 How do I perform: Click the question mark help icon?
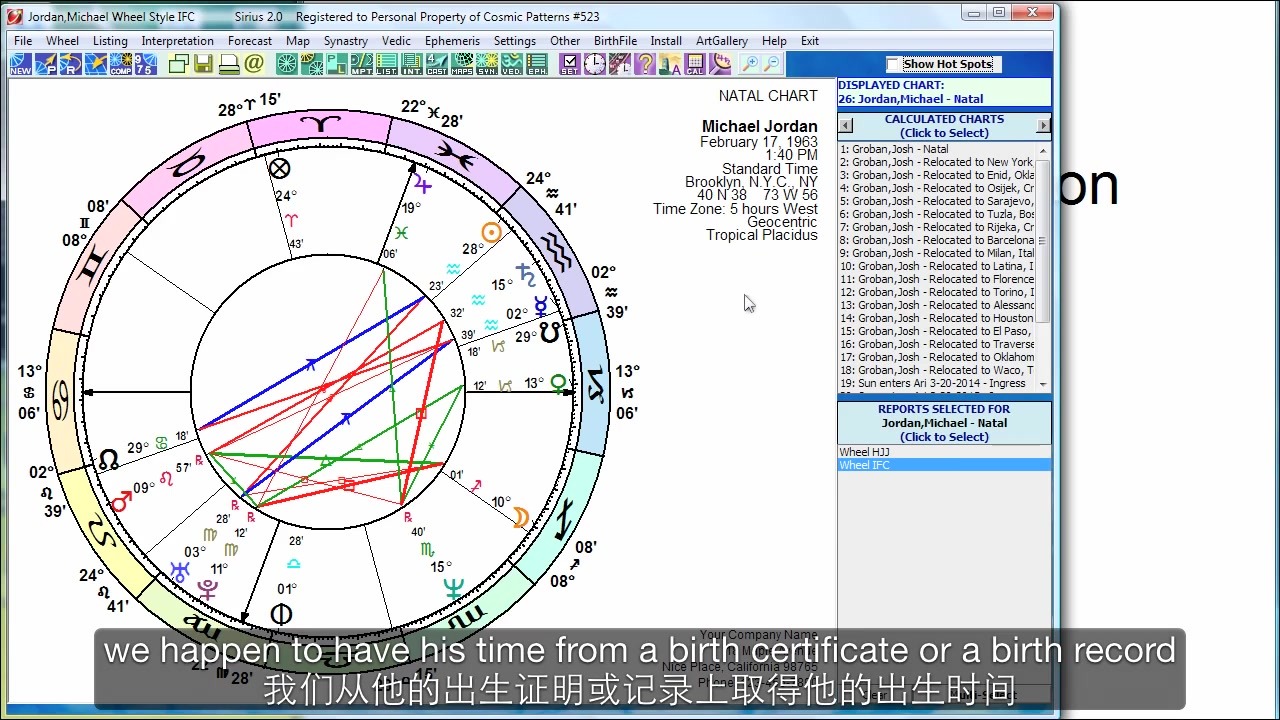pos(645,64)
